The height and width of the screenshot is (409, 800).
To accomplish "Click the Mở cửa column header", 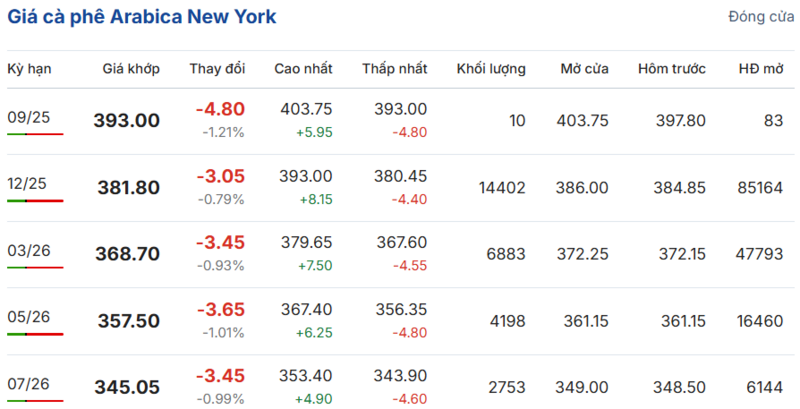I will (583, 69).
